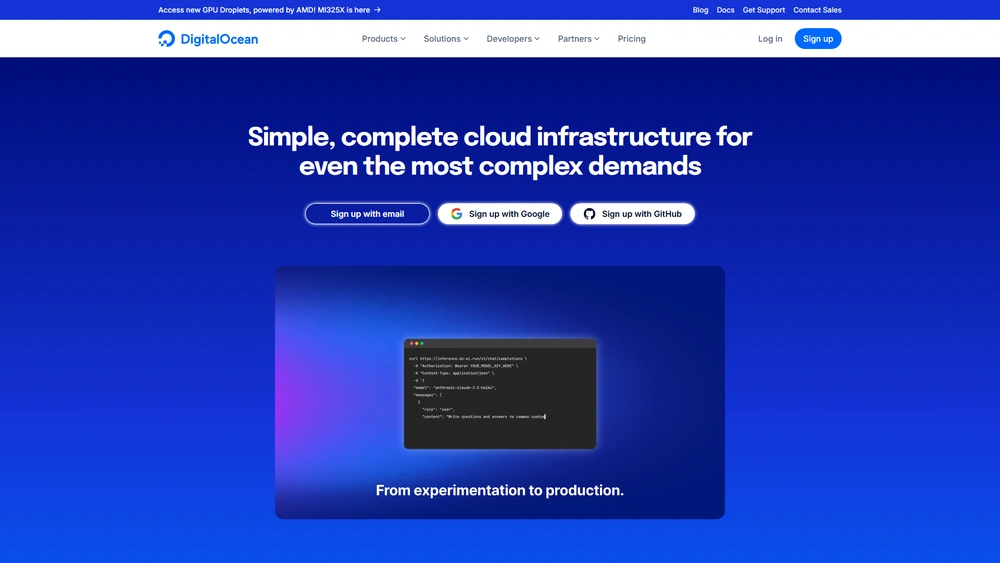Viewport: 1000px width, 563px height.
Task: Click the arrow after the AMD MI325X announcement
Action: coord(377,10)
